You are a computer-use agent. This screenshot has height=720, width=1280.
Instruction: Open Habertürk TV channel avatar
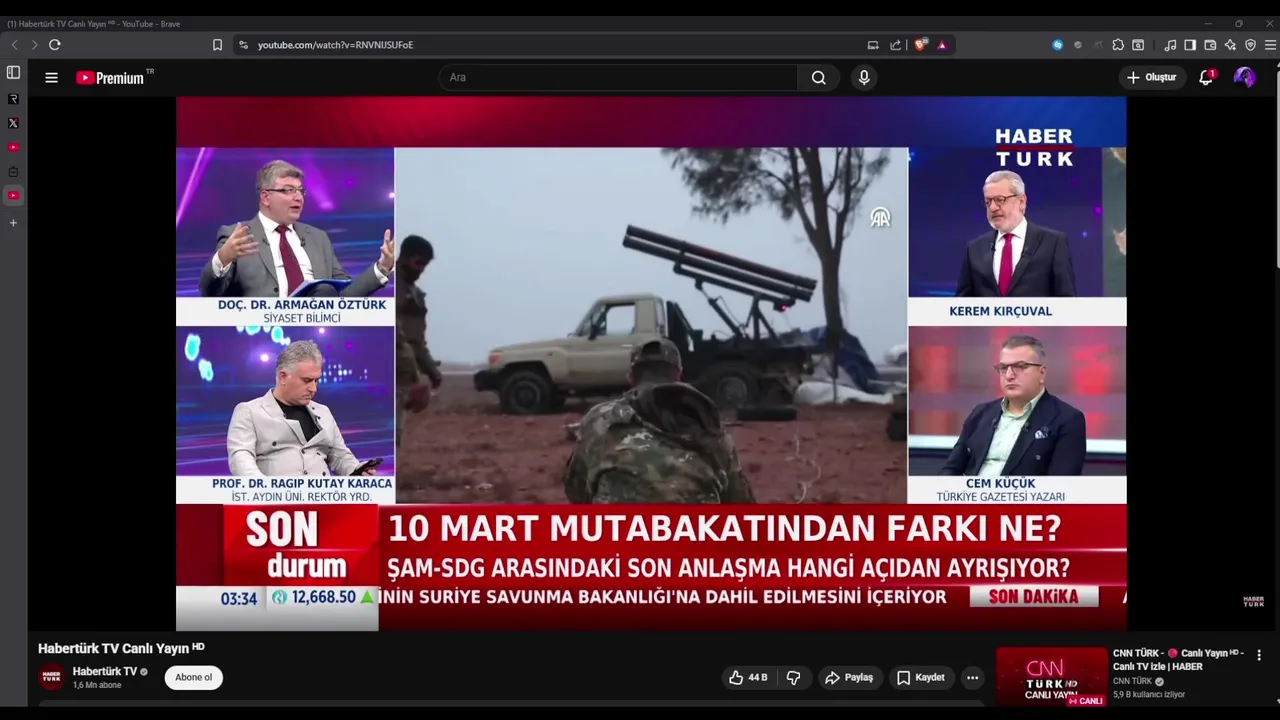point(51,677)
